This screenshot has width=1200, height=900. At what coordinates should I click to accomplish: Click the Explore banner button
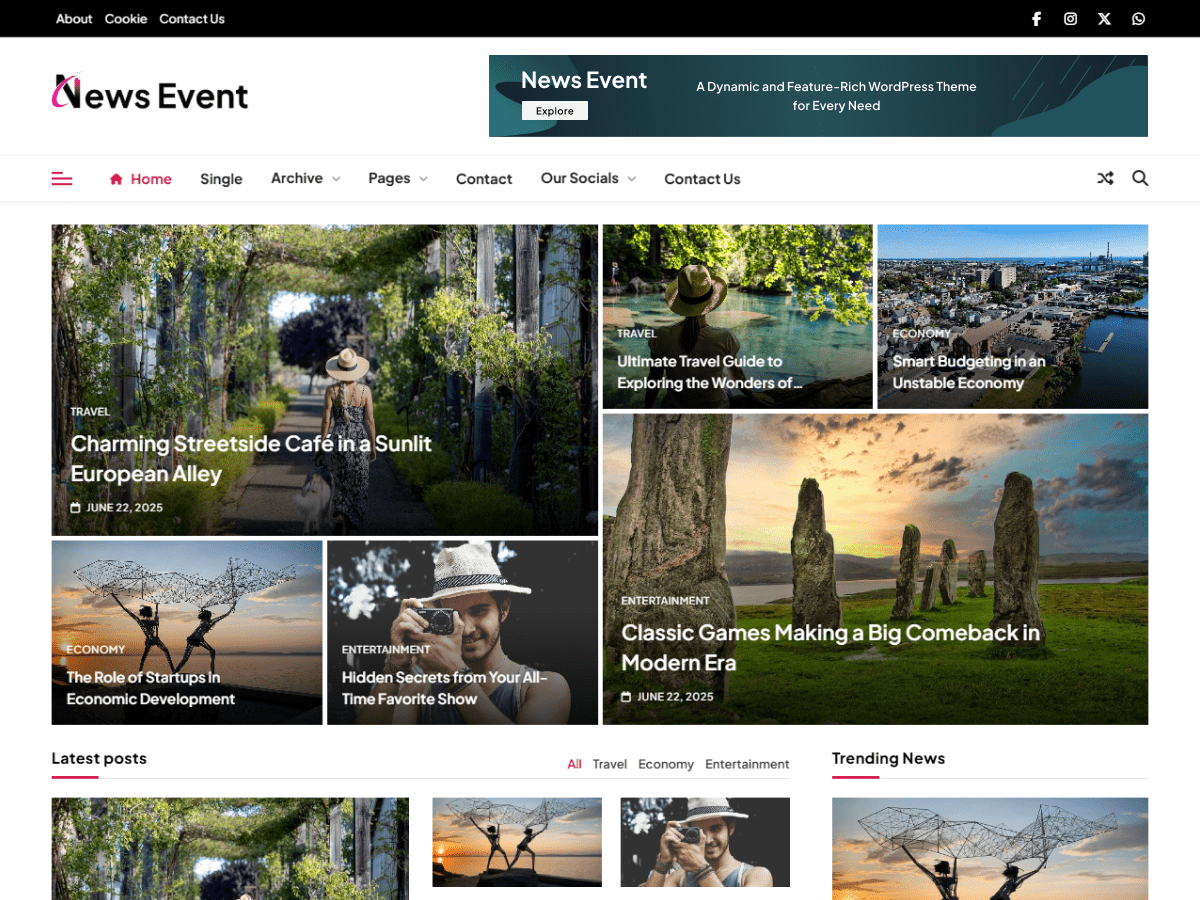[554, 111]
